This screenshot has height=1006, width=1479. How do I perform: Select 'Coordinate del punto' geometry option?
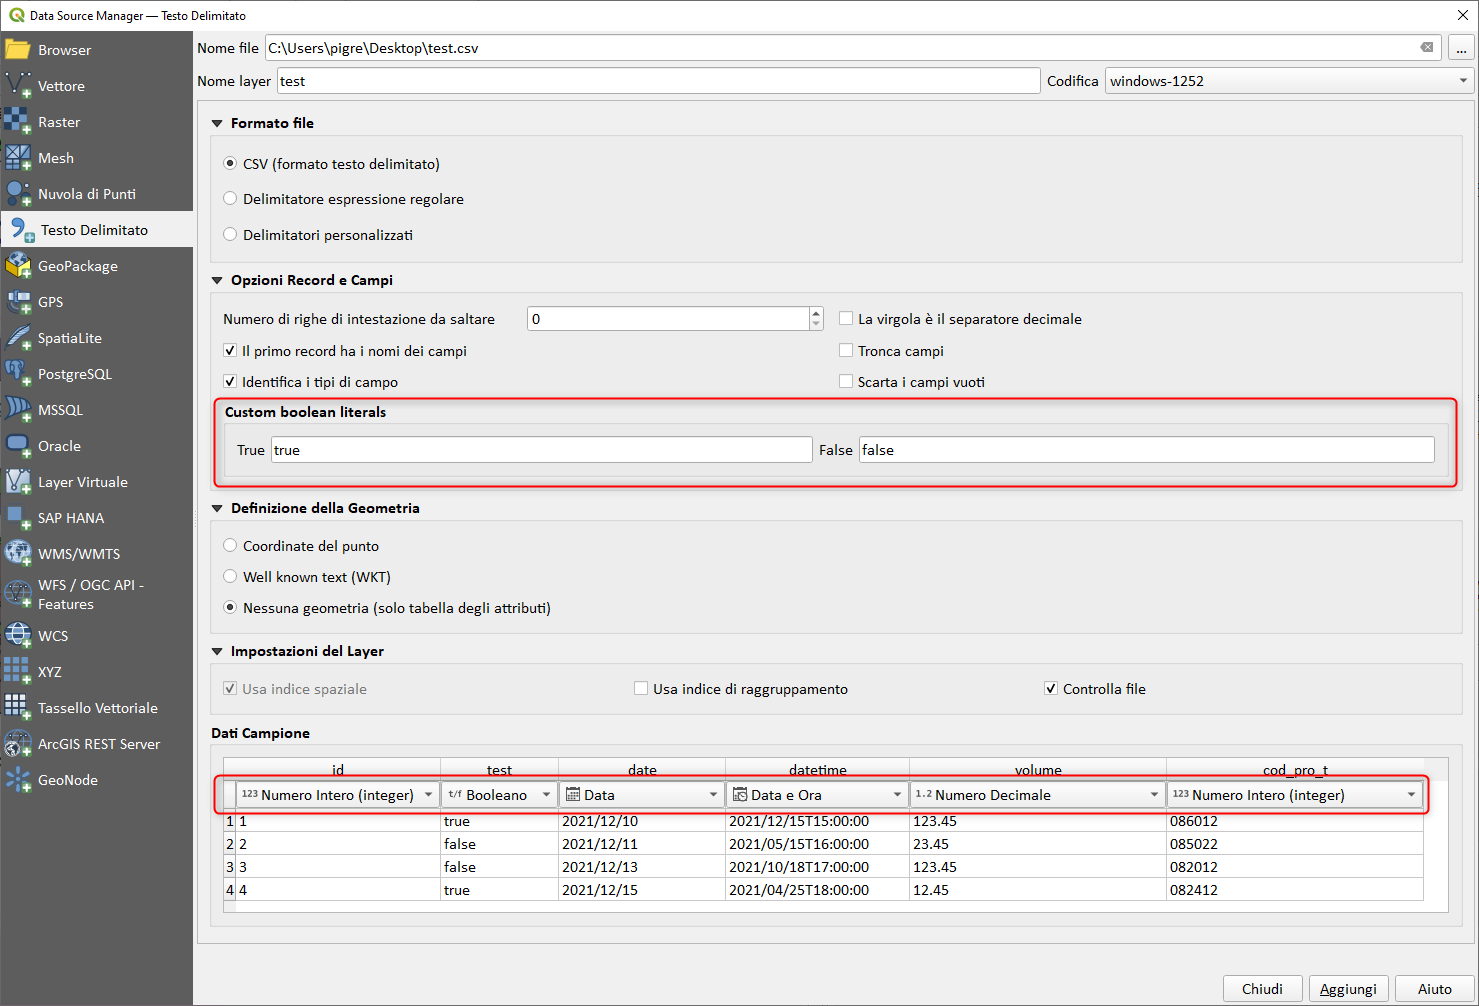point(230,546)
